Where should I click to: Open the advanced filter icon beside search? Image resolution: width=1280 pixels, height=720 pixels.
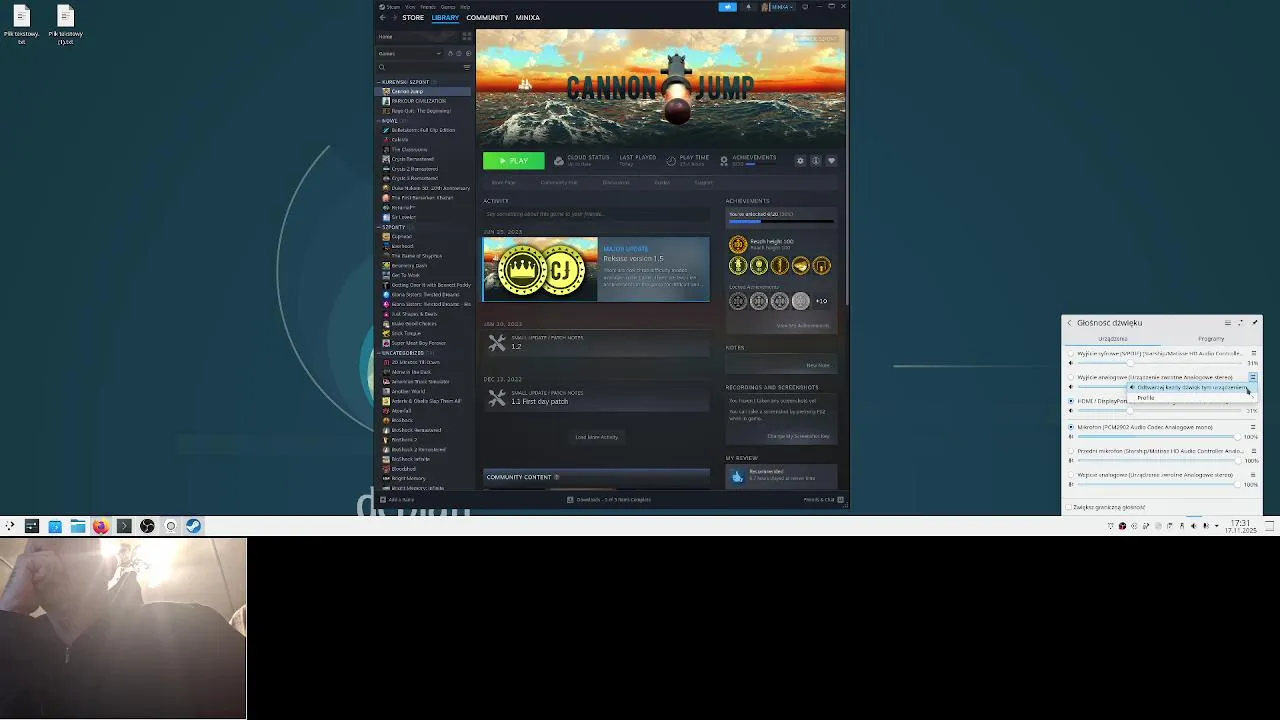pyautogui.click(x=467, y=67)
